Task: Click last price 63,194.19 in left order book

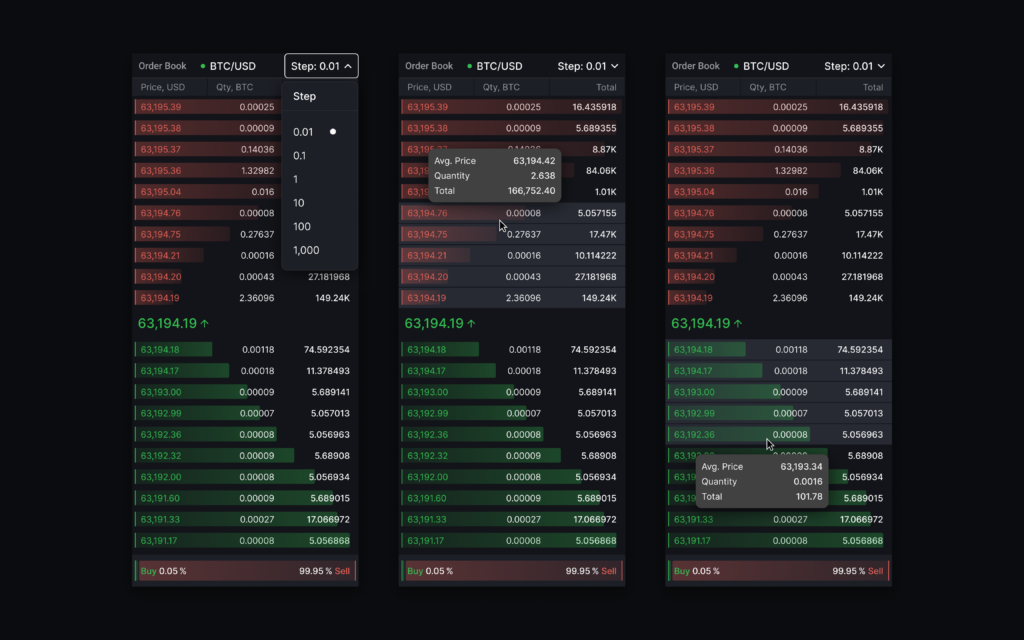Action: (167, 323)
